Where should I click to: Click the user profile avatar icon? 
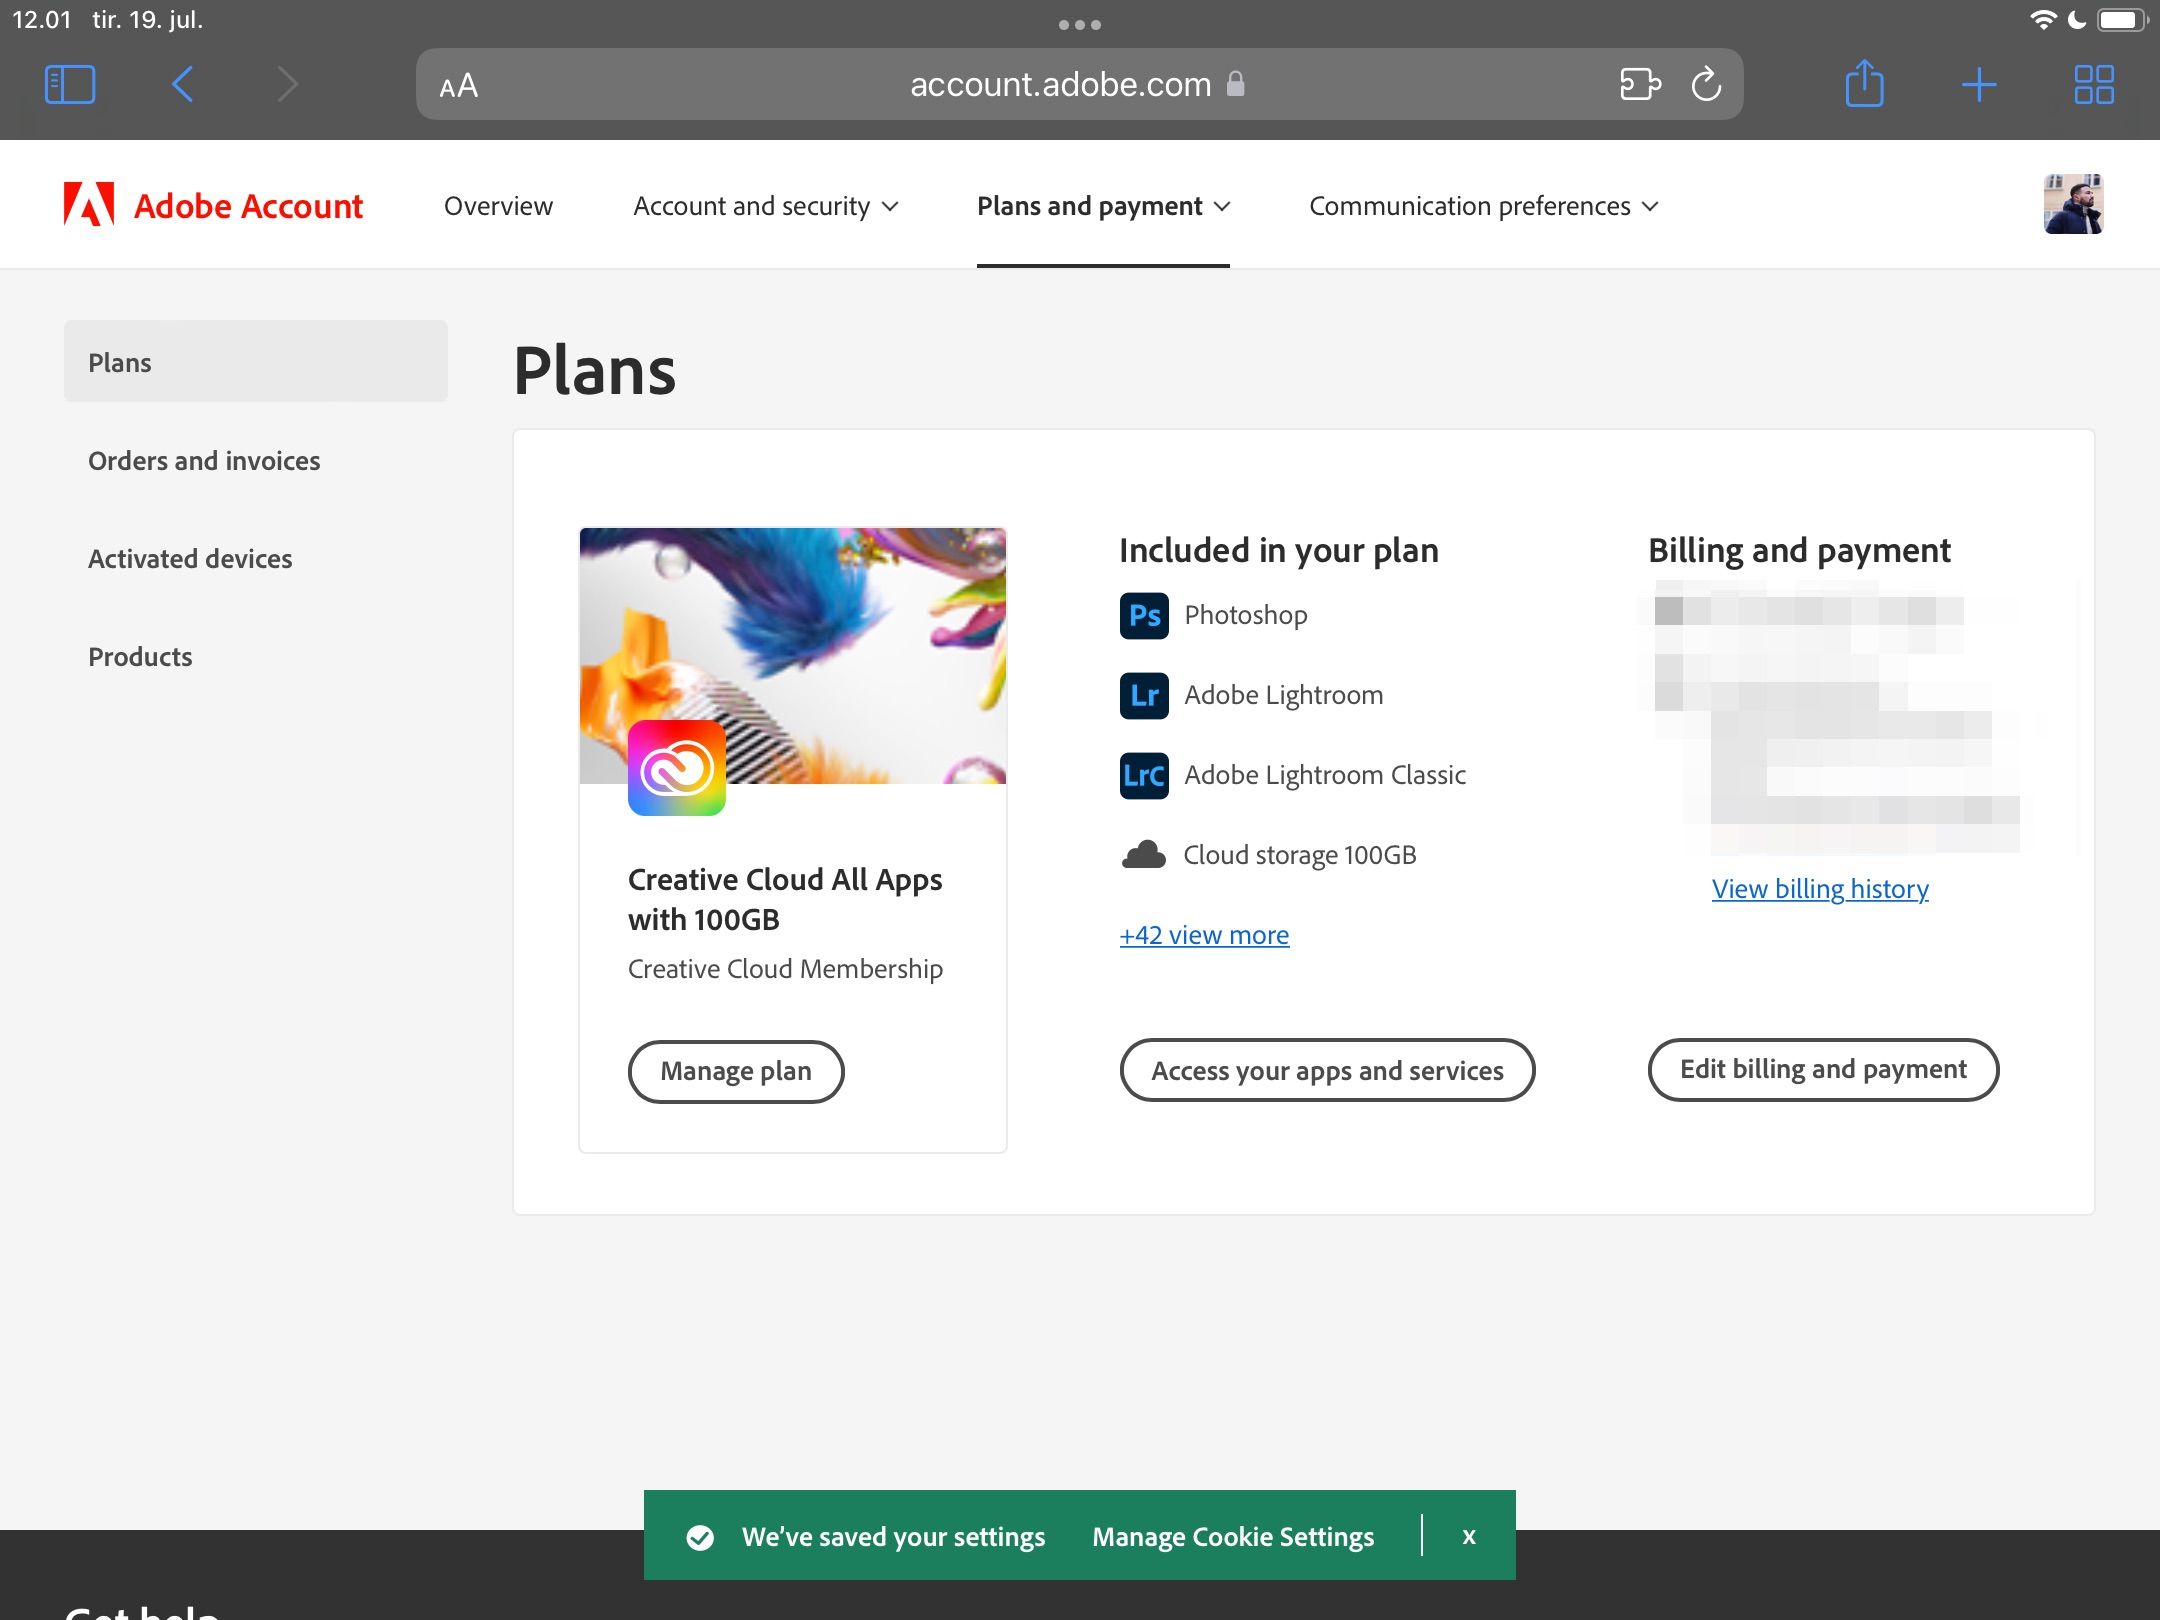2077,202
